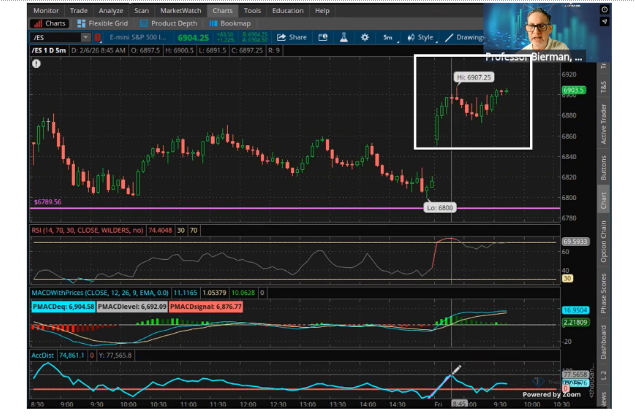Open the chart snapshot icon next to Share
The image size is (635, 420).
[323, 37]
